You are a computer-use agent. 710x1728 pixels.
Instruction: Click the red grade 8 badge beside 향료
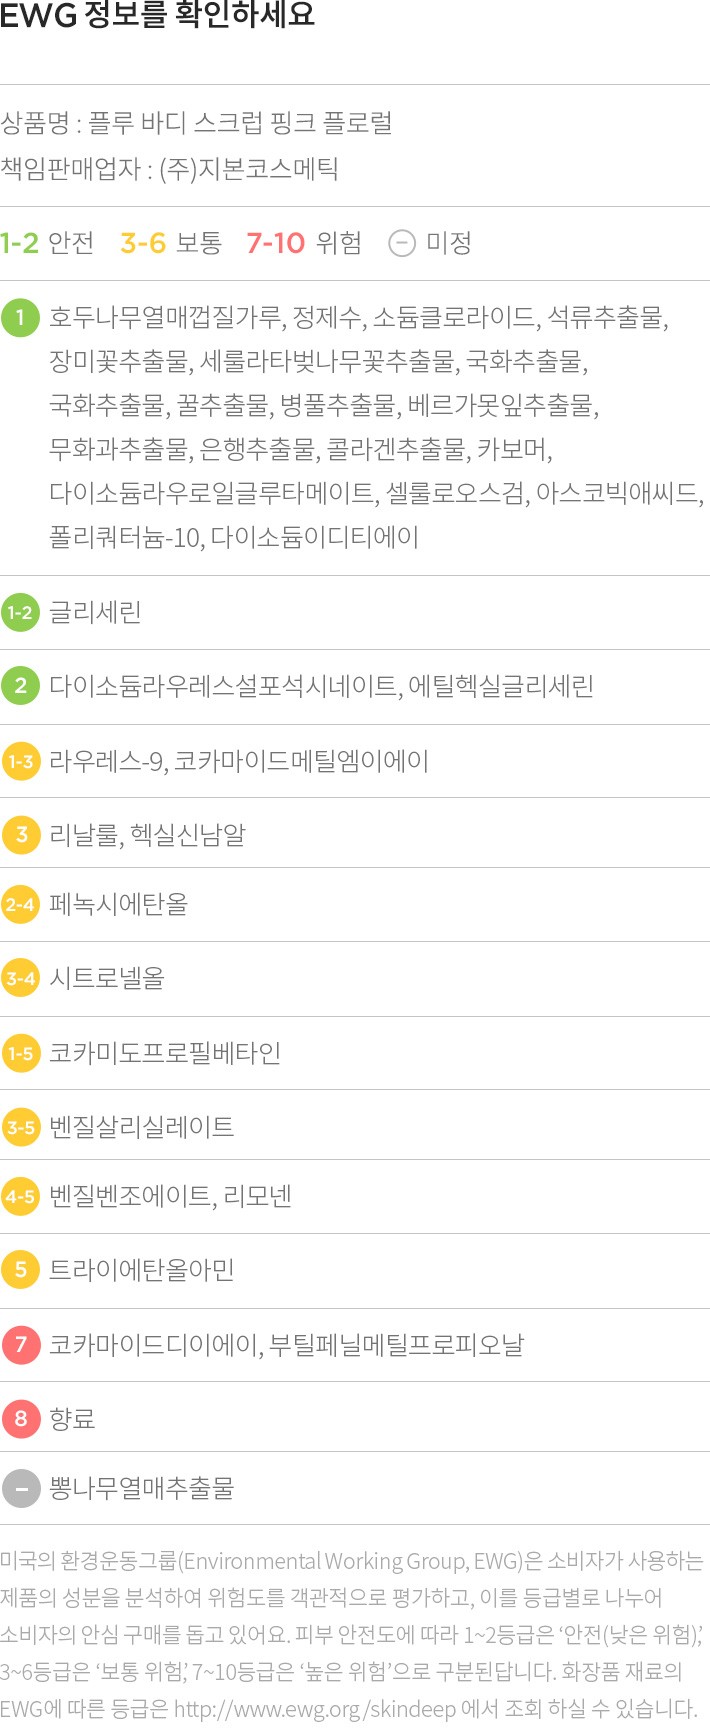pos(20,1418)
